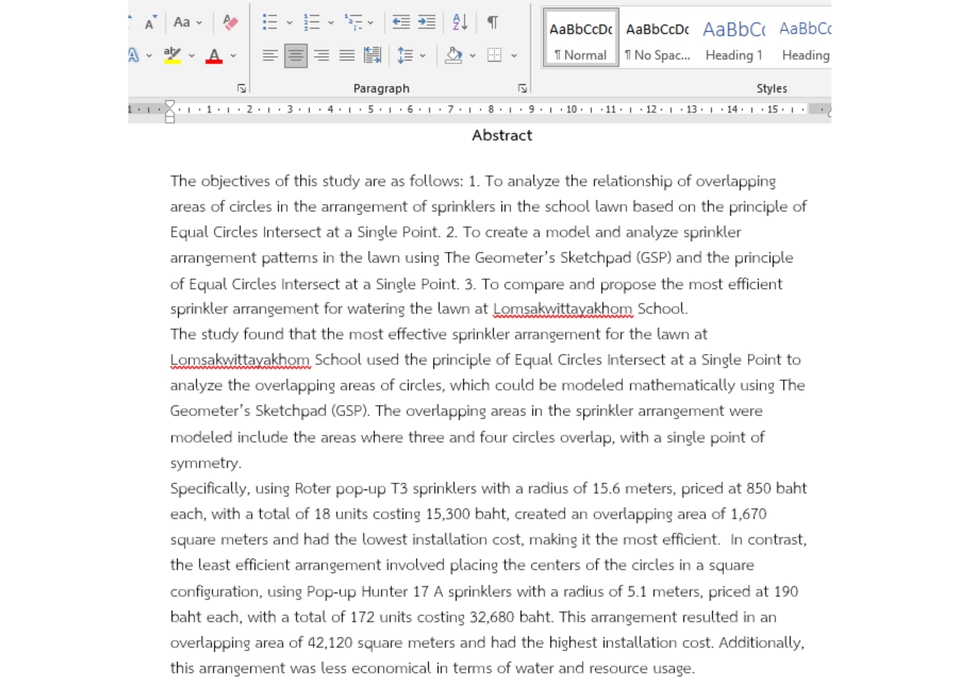The height and width of the screenshot is (679, 960).
Task: Justify paragraph text
Action: tap(347, 56)
